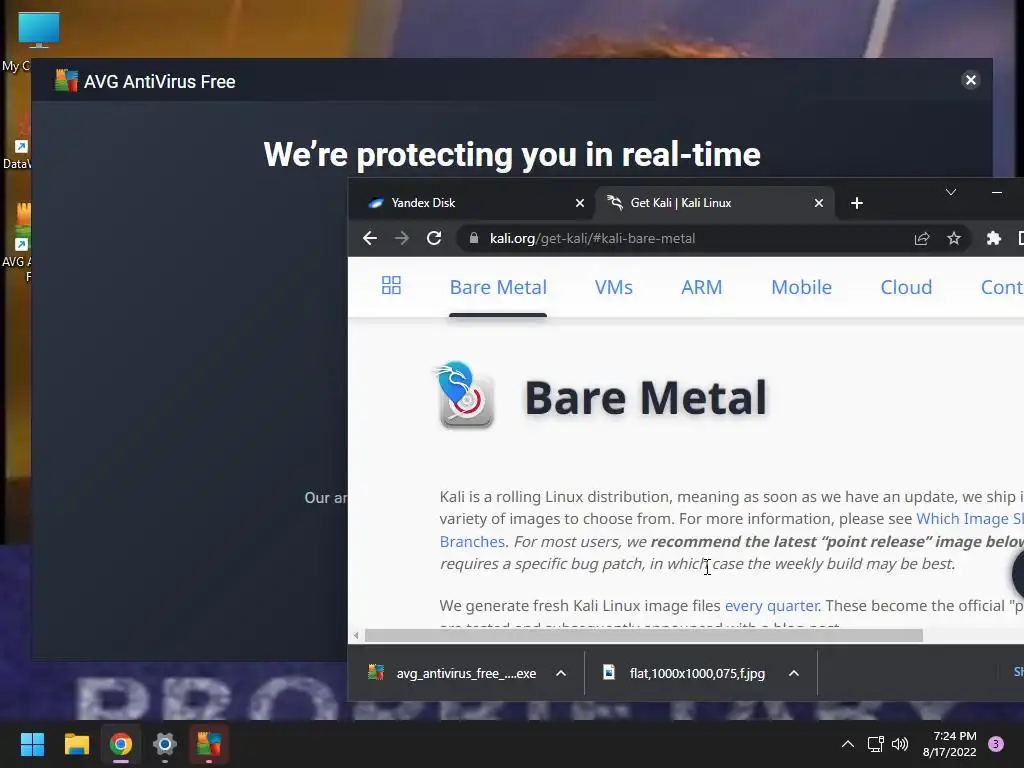This screenshot has width=1024, height=768.
Task: Click the Chrome taskbar icon
Action: 121,744
